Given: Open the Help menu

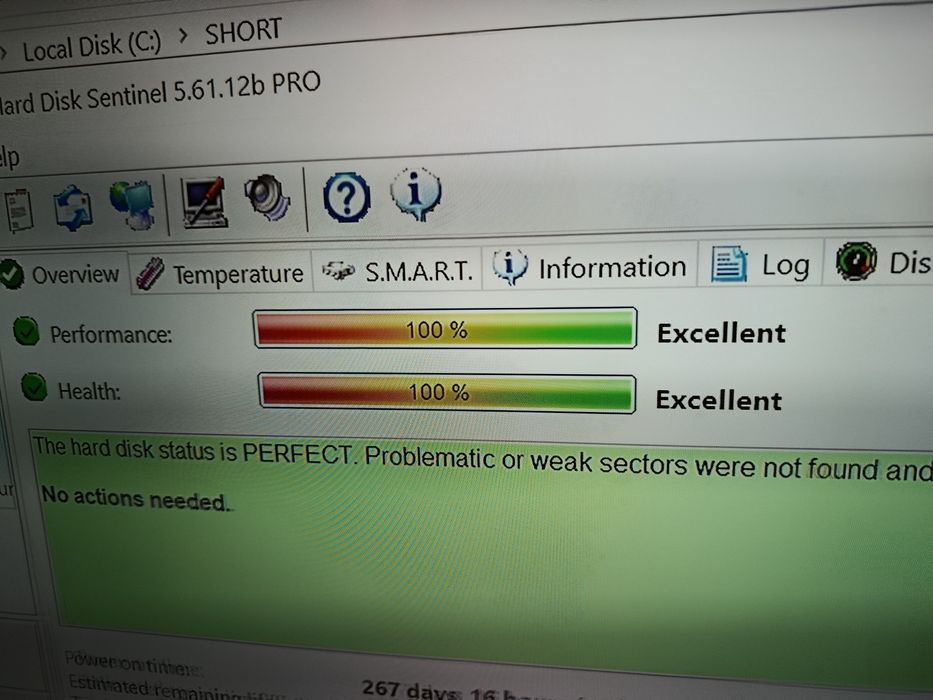Looking at the screenshot, I should [9, 157].
